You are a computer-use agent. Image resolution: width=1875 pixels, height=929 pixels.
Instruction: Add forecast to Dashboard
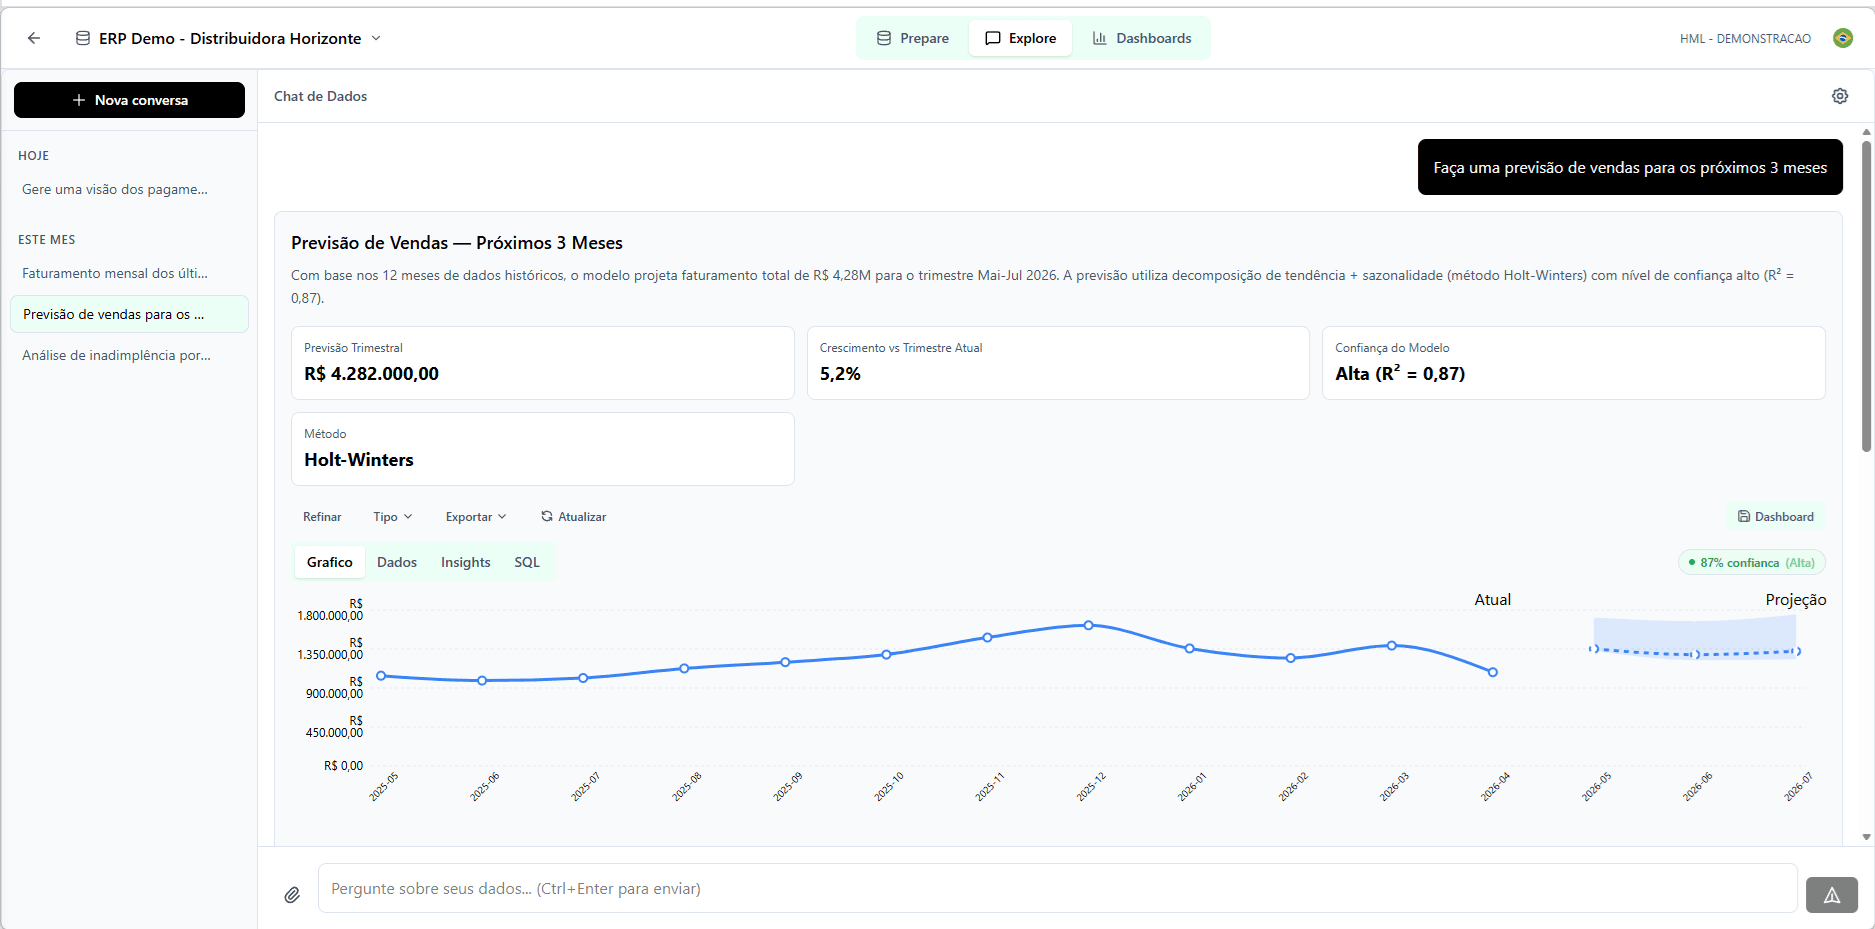point(1775,516)
